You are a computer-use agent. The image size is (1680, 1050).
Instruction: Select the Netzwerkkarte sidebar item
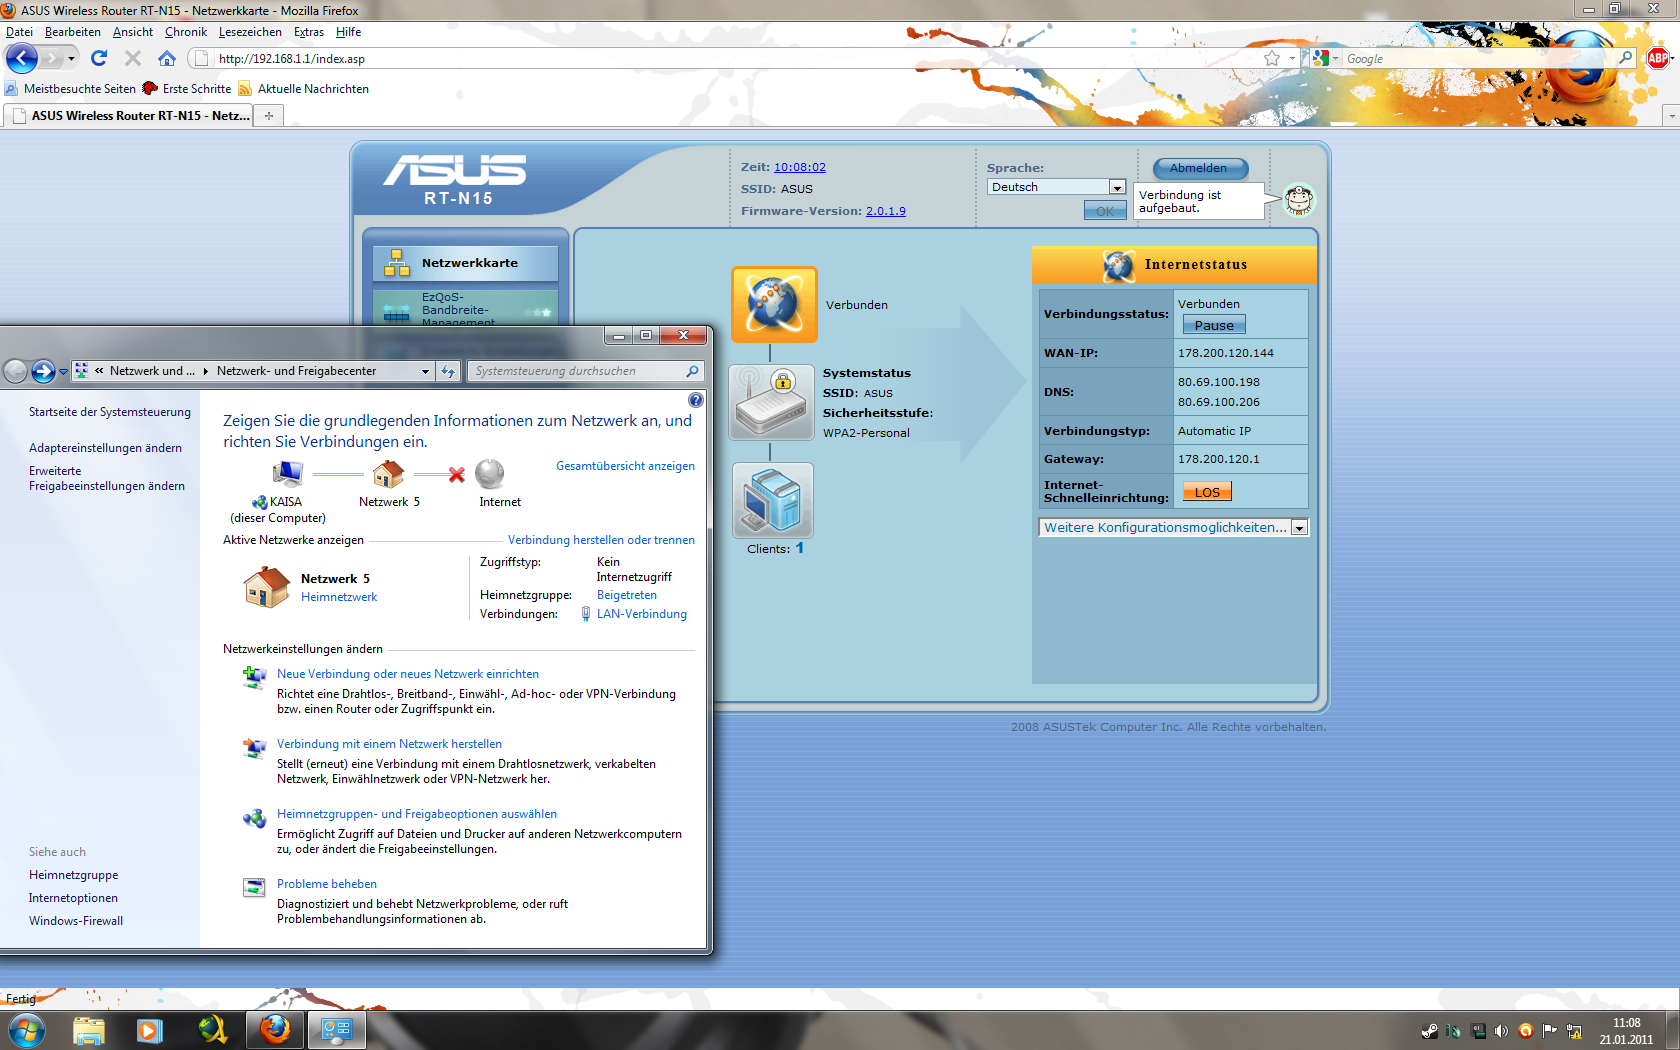[465, 263]
